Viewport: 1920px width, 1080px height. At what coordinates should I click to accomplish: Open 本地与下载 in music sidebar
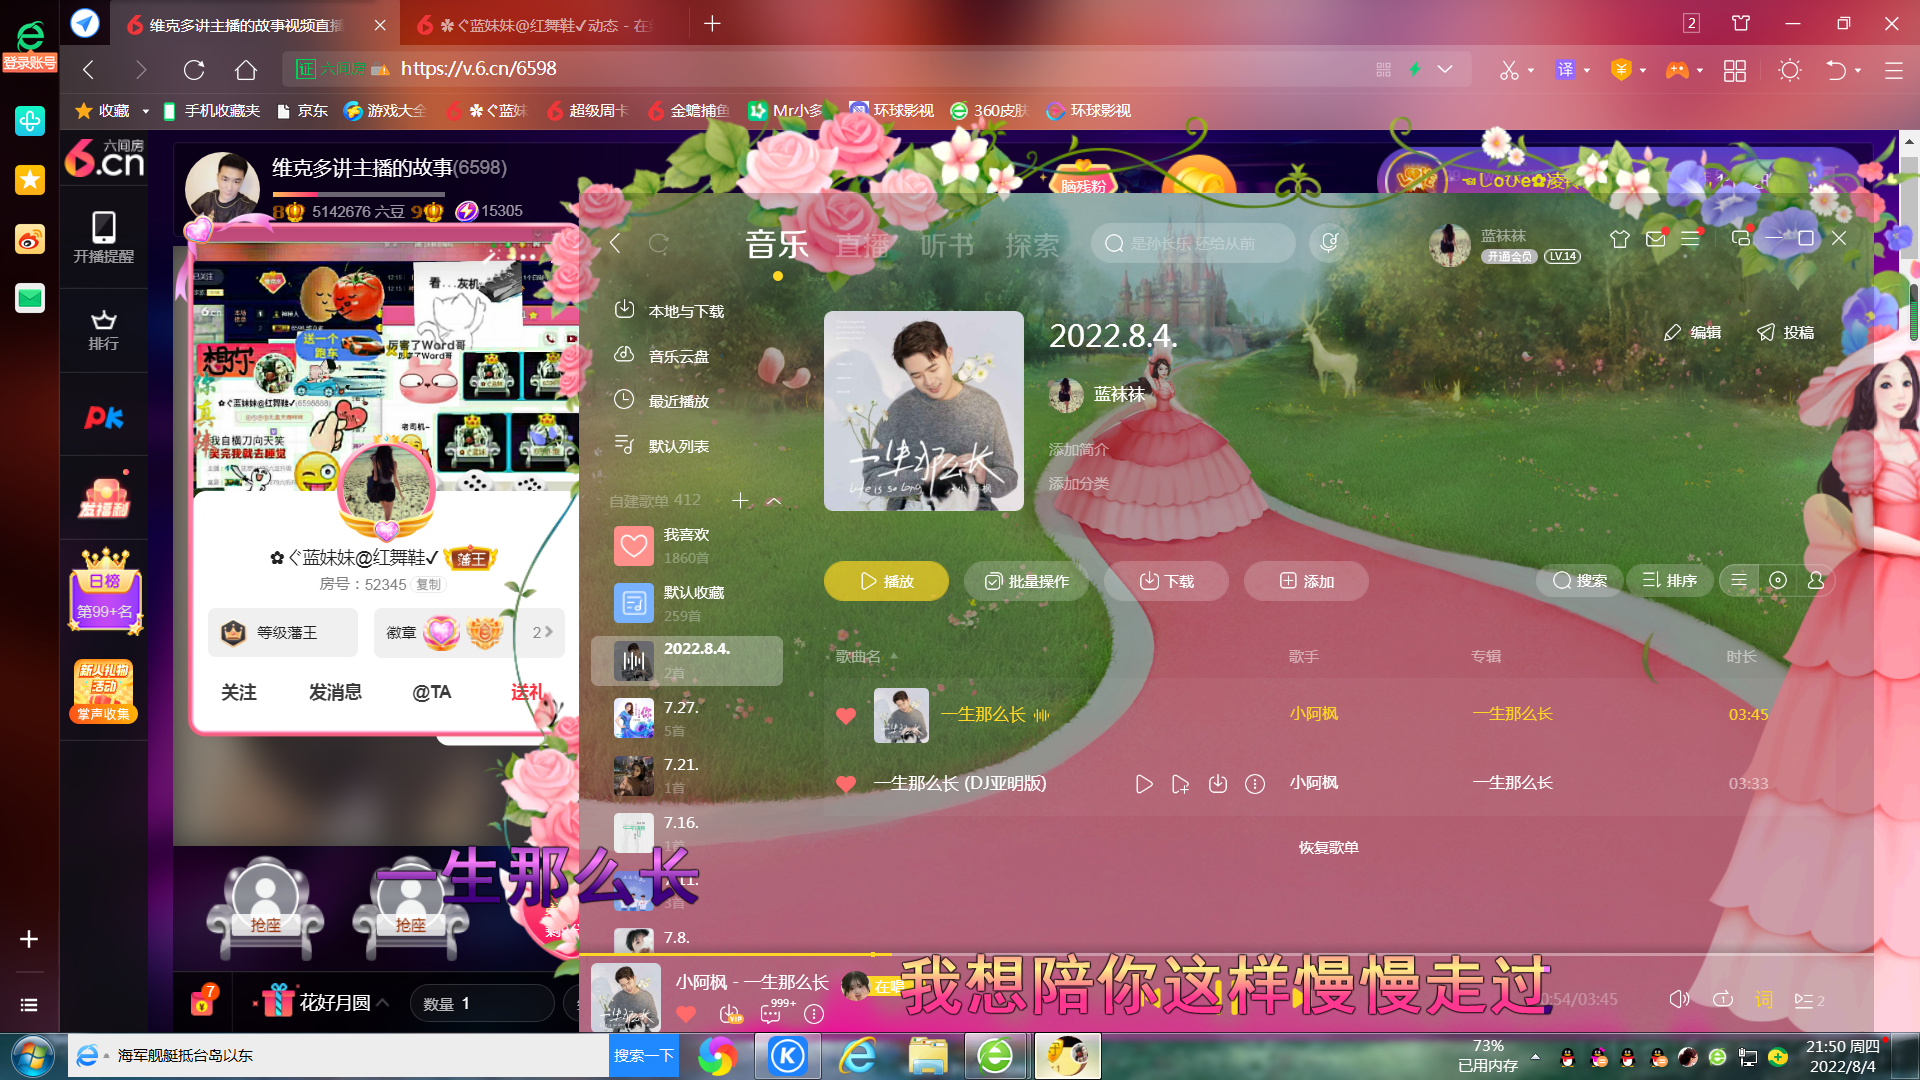pos(670,311)
